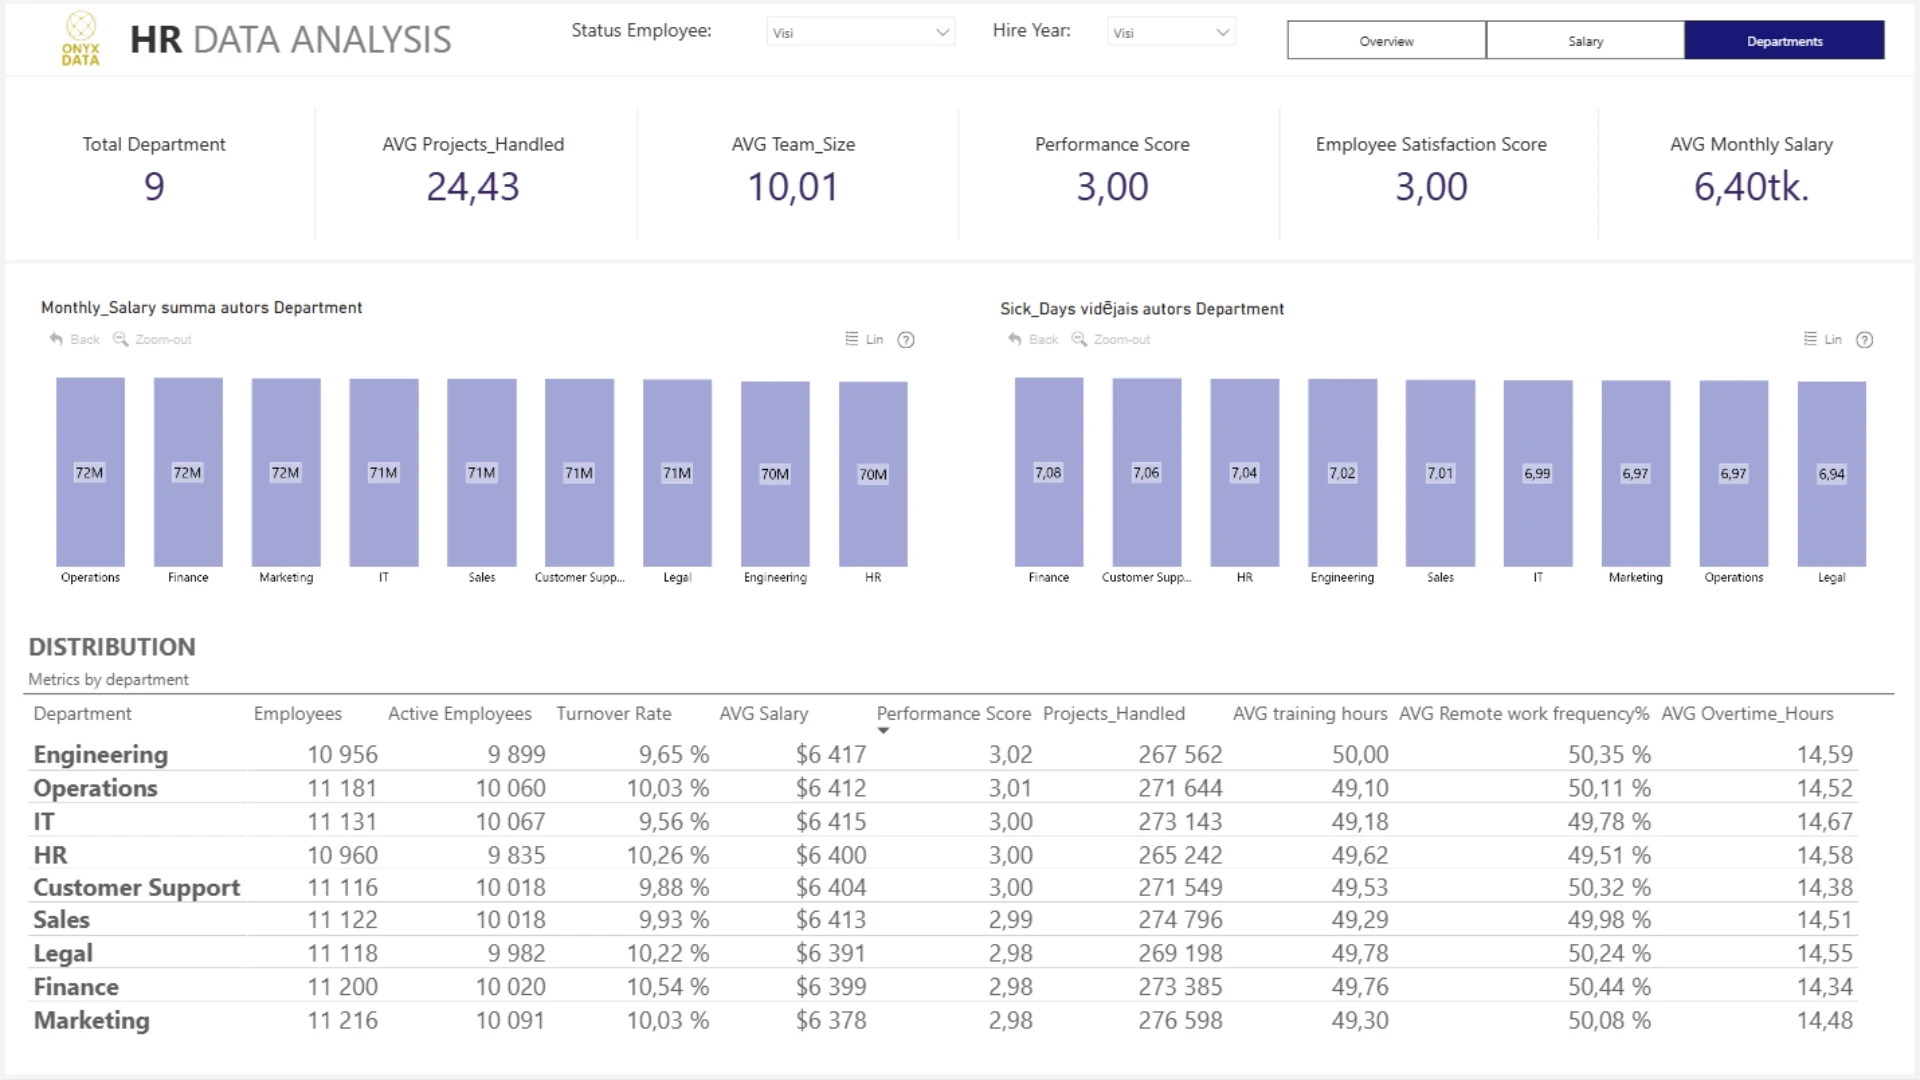Click Lin scale icon in Sick_Days chart
This screenshot has width=1920, height=1080.
pos(1810,340)
